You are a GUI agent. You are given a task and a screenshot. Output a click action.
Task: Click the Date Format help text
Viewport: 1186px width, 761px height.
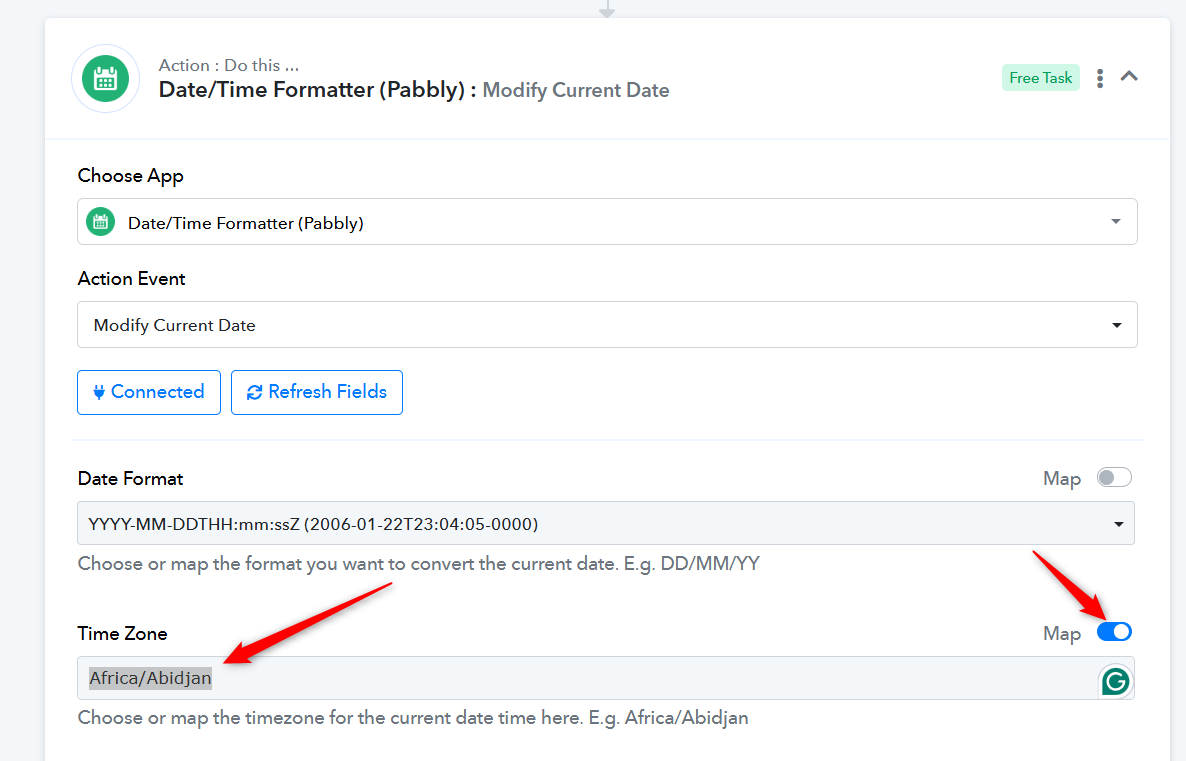(418, 564)
